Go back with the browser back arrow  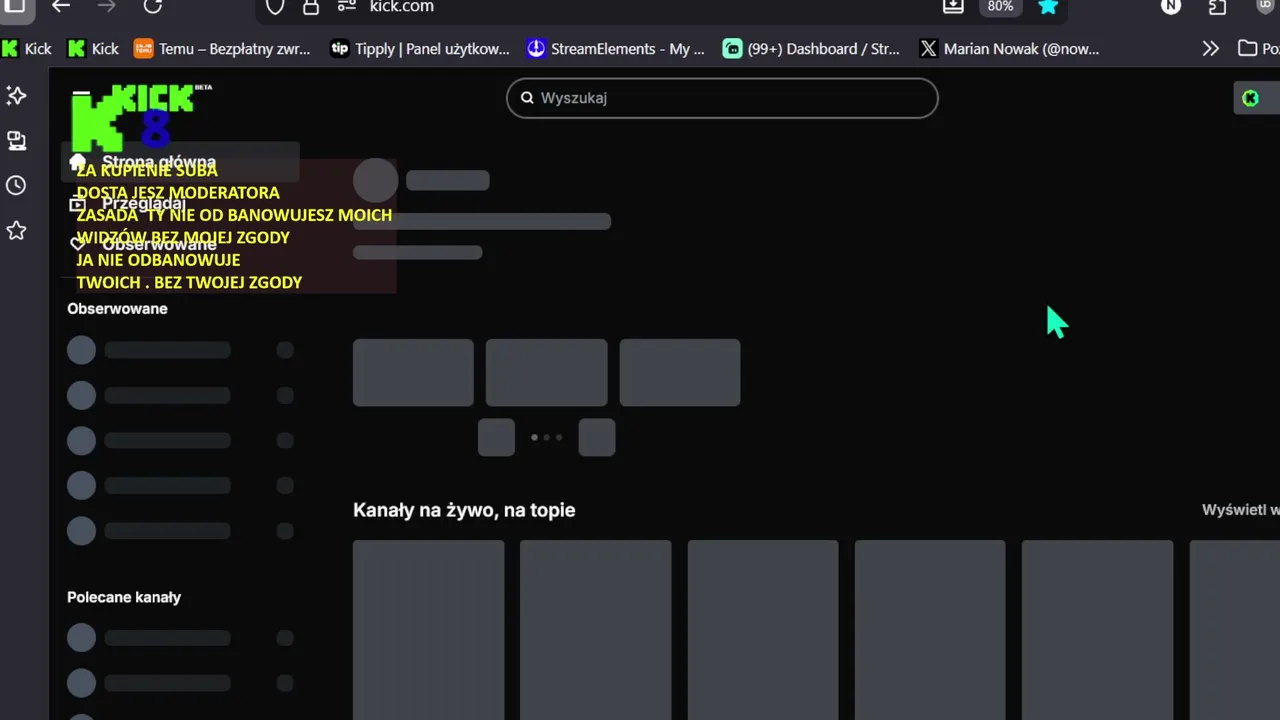(x=61, y=6)
